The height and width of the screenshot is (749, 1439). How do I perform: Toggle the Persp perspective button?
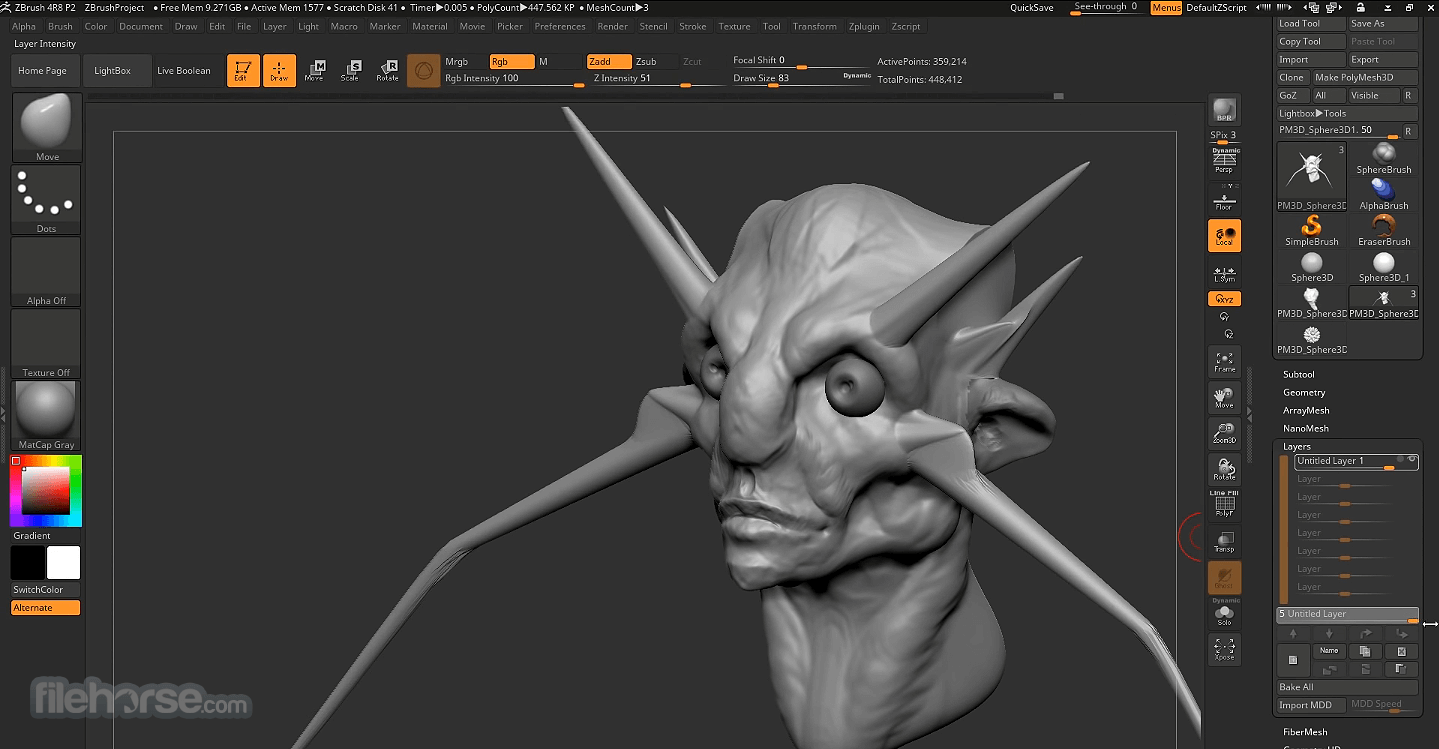pyautogui.click(x=1224, y=161)
